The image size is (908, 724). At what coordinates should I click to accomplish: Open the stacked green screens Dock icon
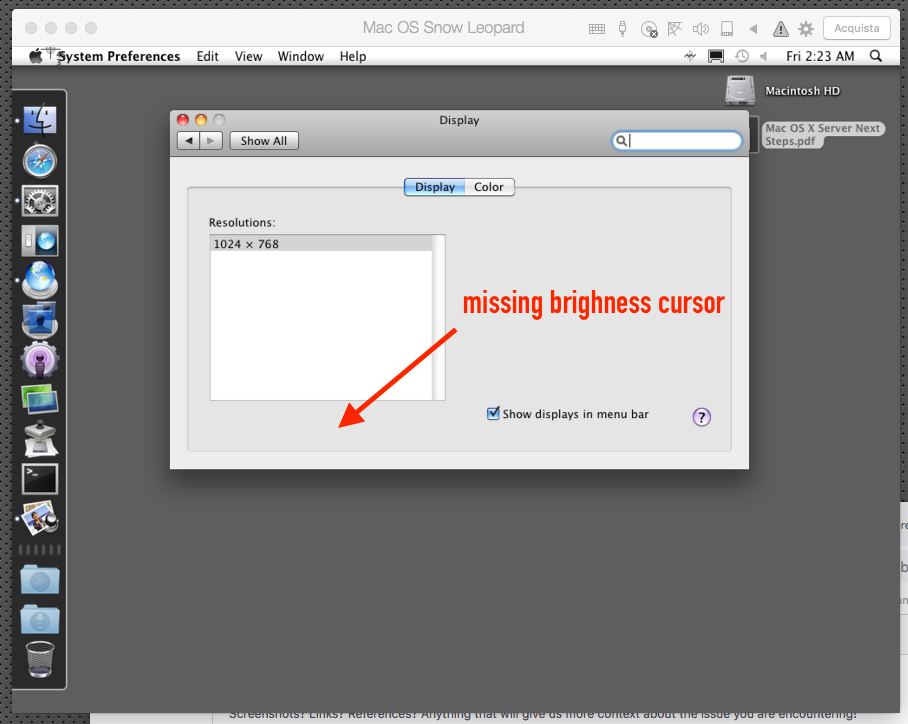click(x=39, y=400)
